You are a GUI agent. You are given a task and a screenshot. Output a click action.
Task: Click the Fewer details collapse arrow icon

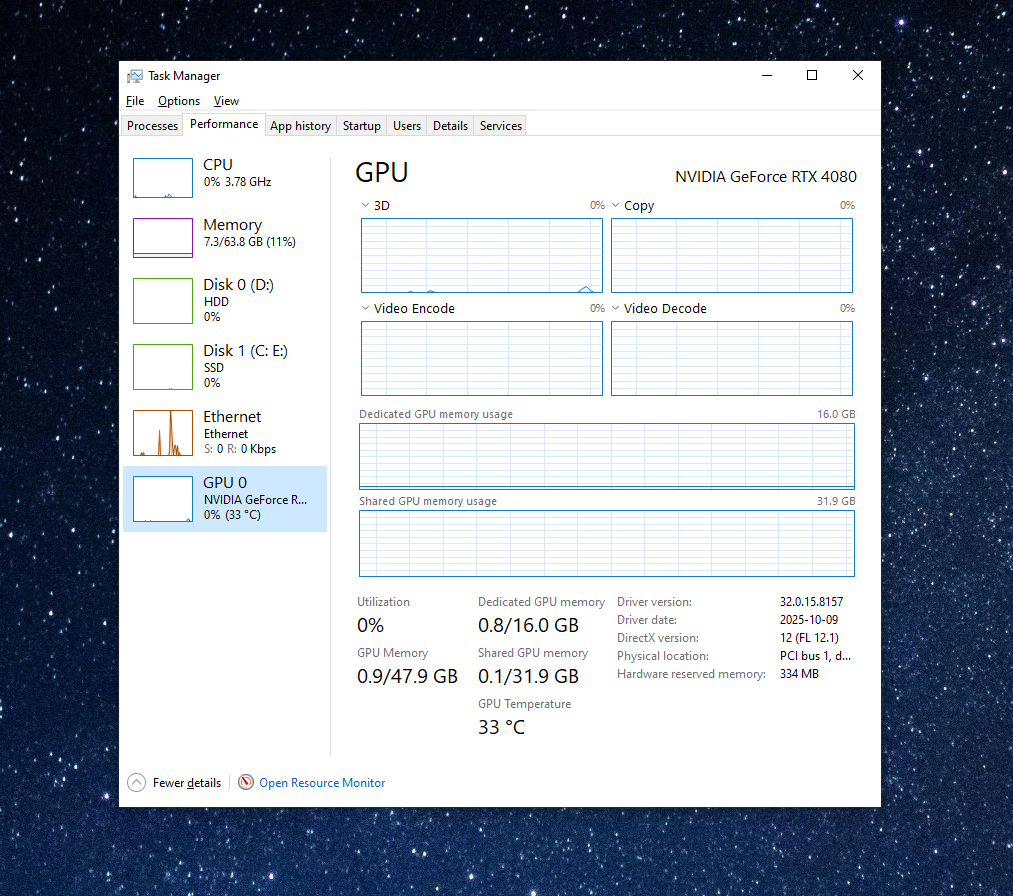coord(136,783)
